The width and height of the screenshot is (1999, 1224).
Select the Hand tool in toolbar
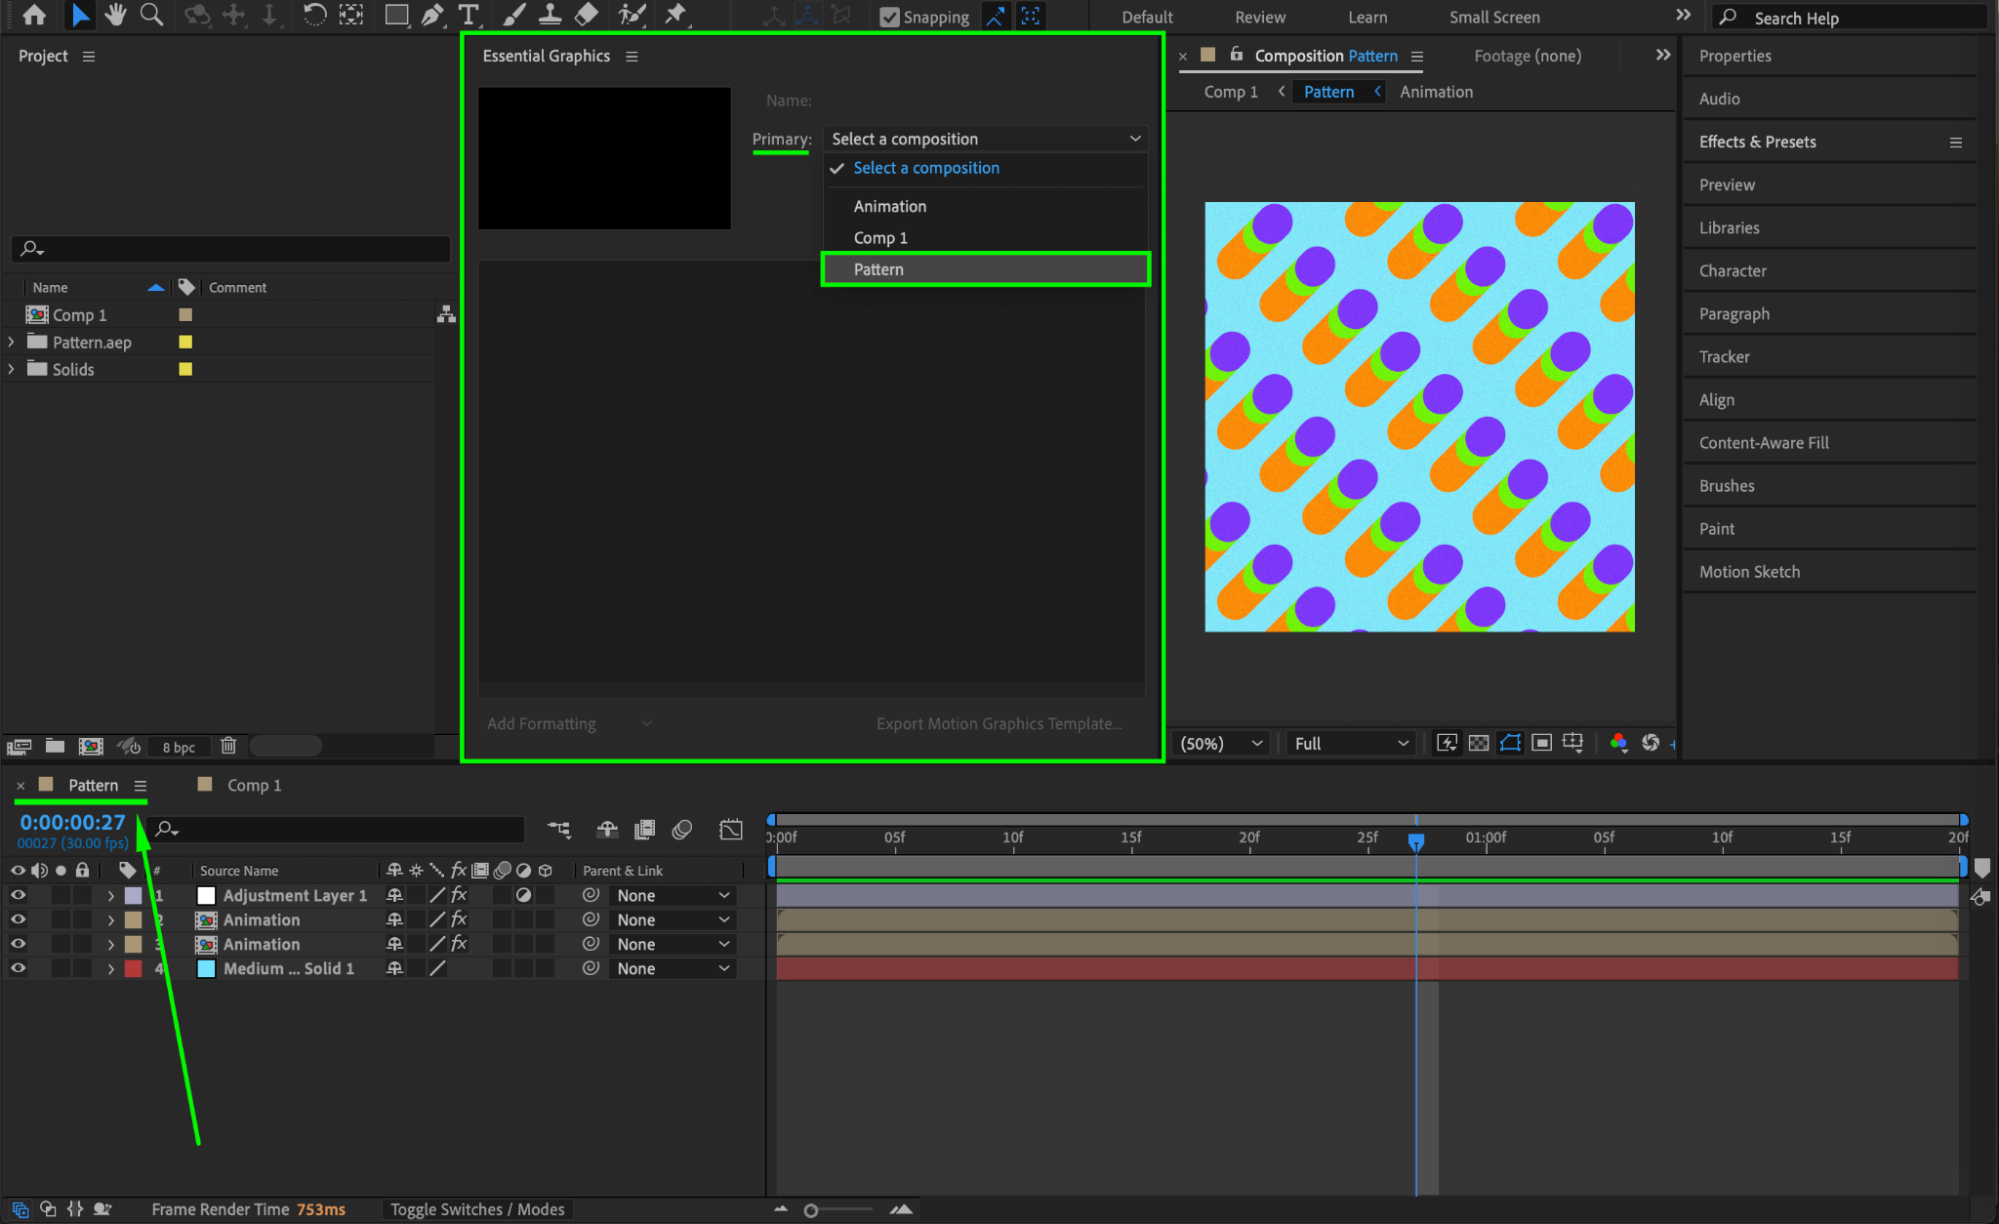pos(116,15)
